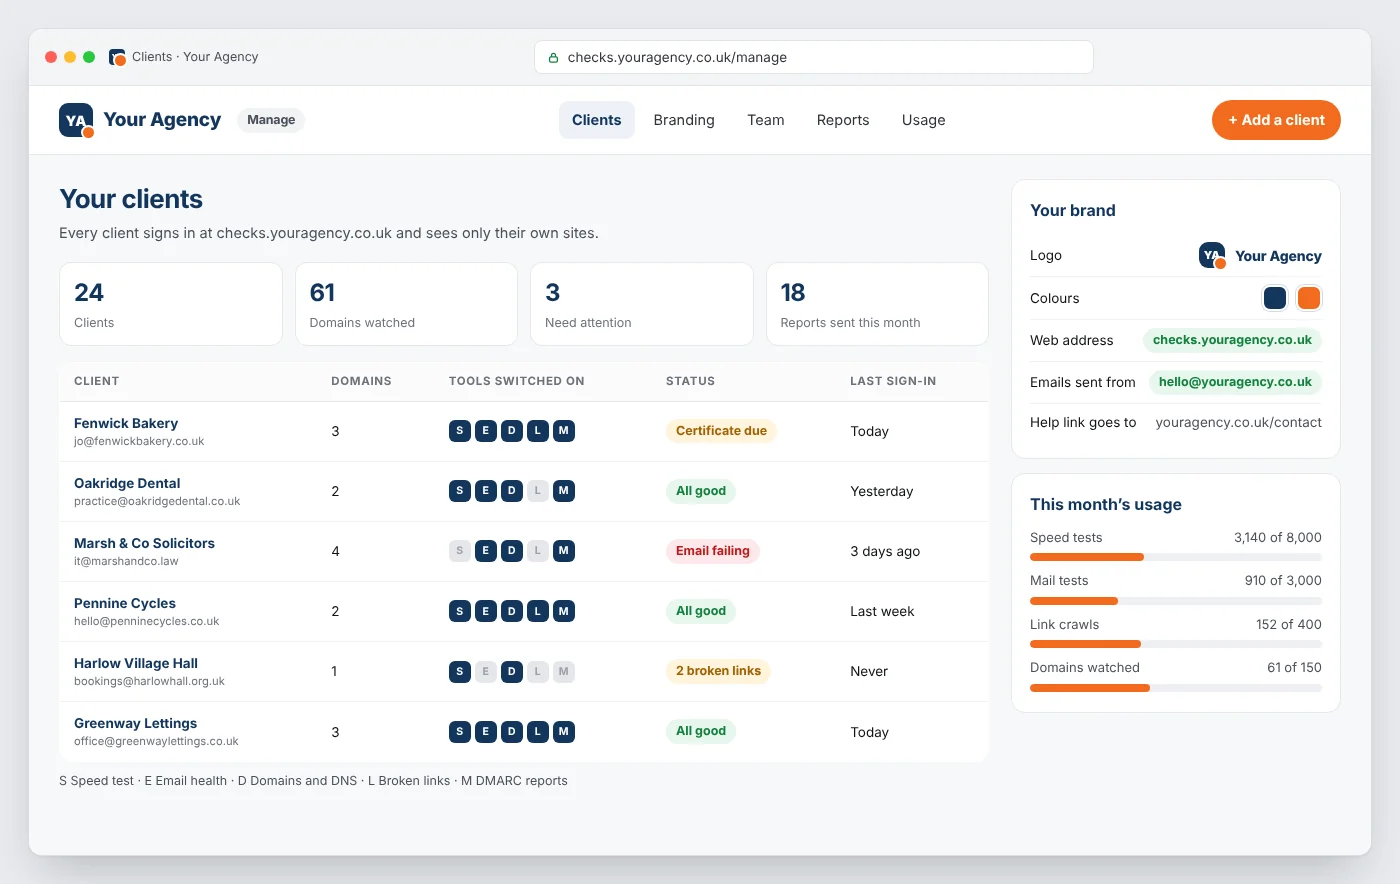
Task: Click the 2 broken links status badge
Action: click(x=718, y=671)
